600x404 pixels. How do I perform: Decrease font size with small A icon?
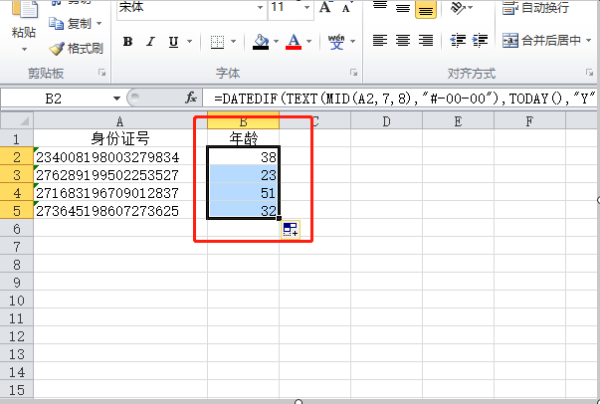pos(346,8)
